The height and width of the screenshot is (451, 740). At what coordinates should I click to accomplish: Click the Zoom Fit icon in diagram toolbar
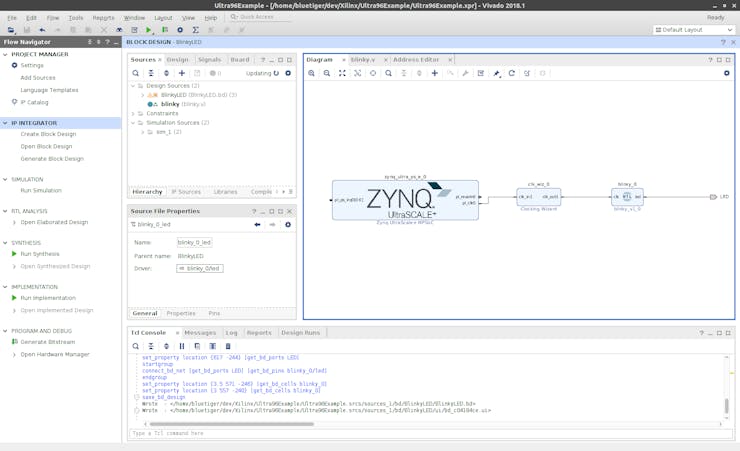point(342,73)
